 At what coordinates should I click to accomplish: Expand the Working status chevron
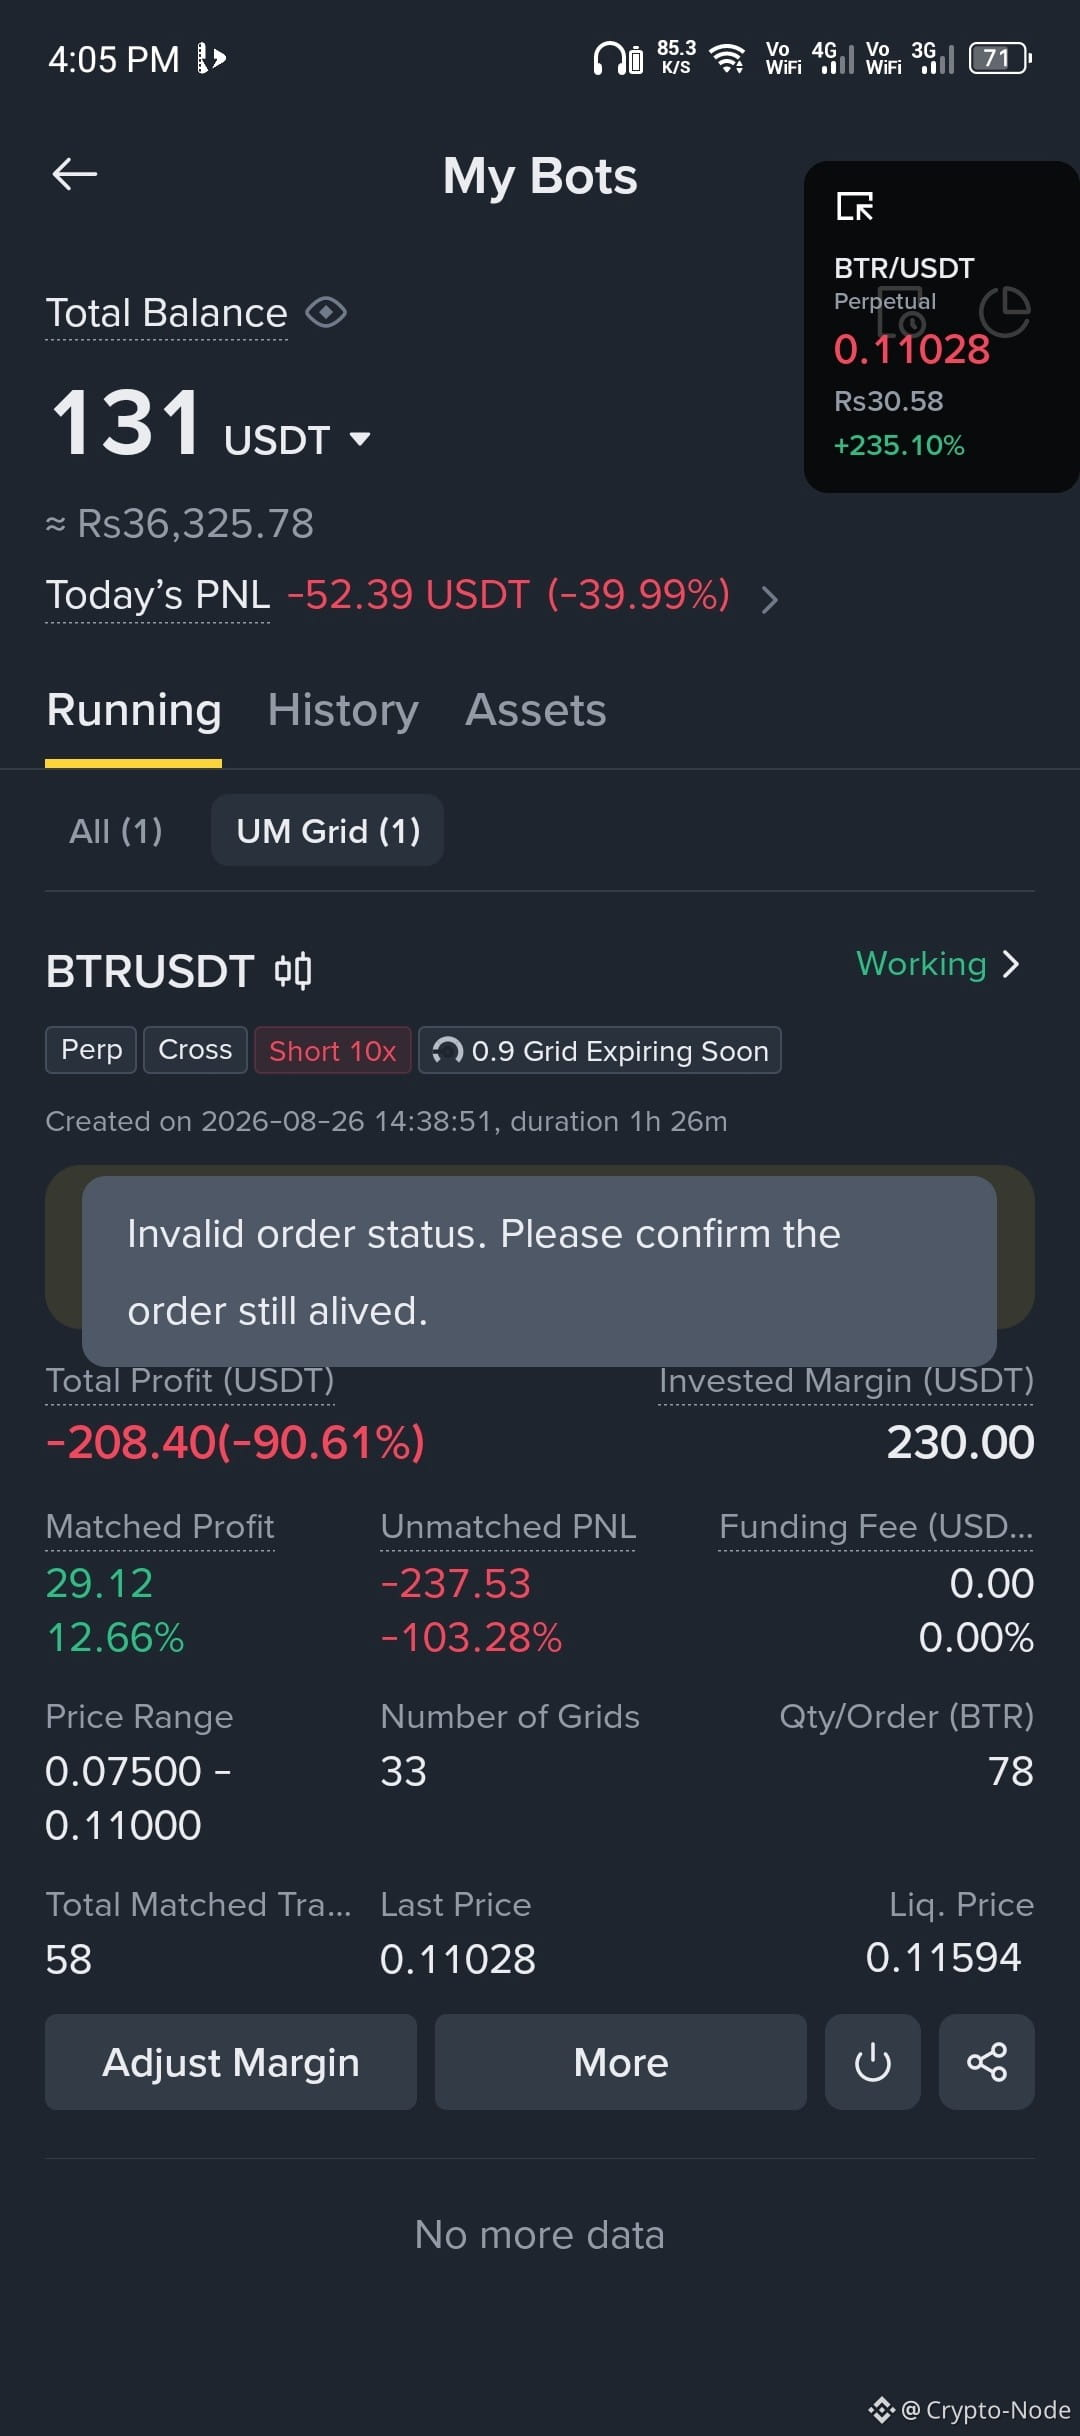tap(1011, 964)
